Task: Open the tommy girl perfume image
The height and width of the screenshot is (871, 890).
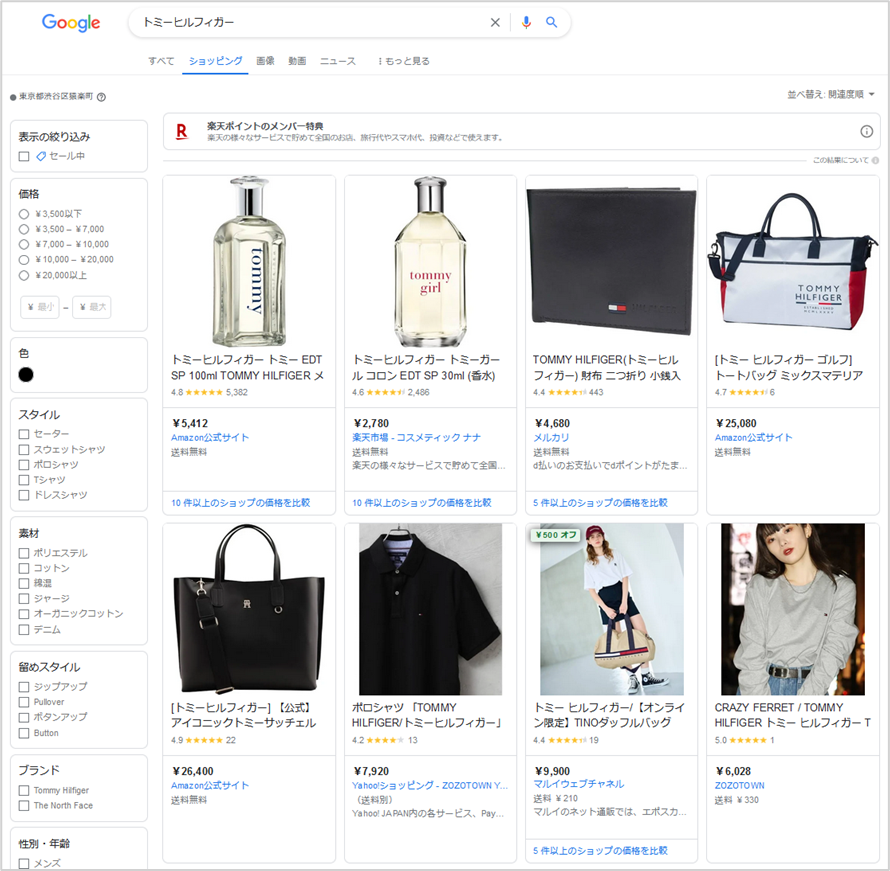Action: coord(430,262)
